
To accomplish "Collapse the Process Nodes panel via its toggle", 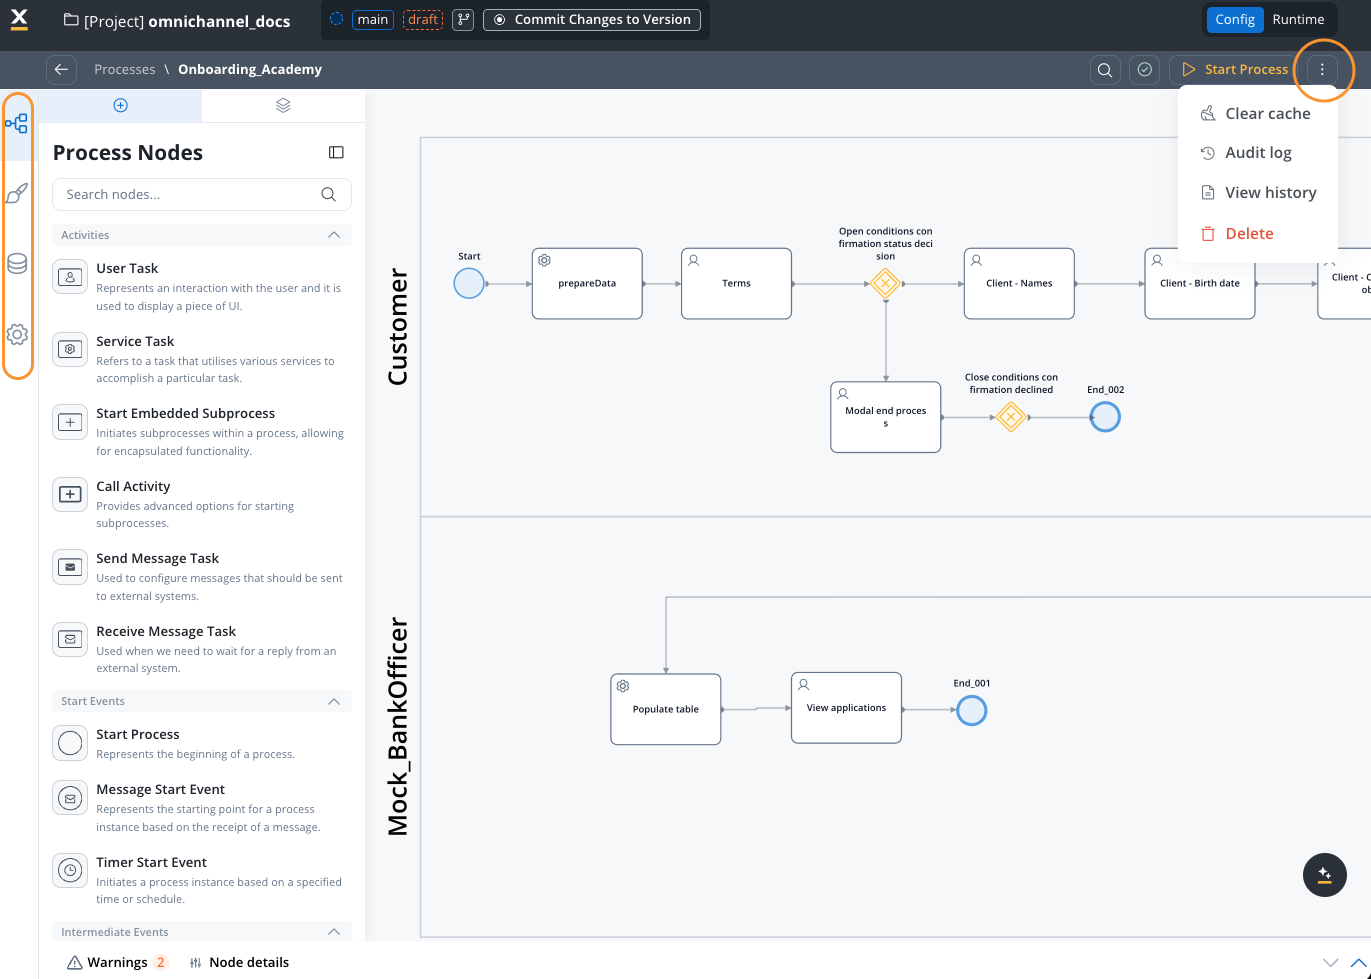I will click(x=336, y=152).
